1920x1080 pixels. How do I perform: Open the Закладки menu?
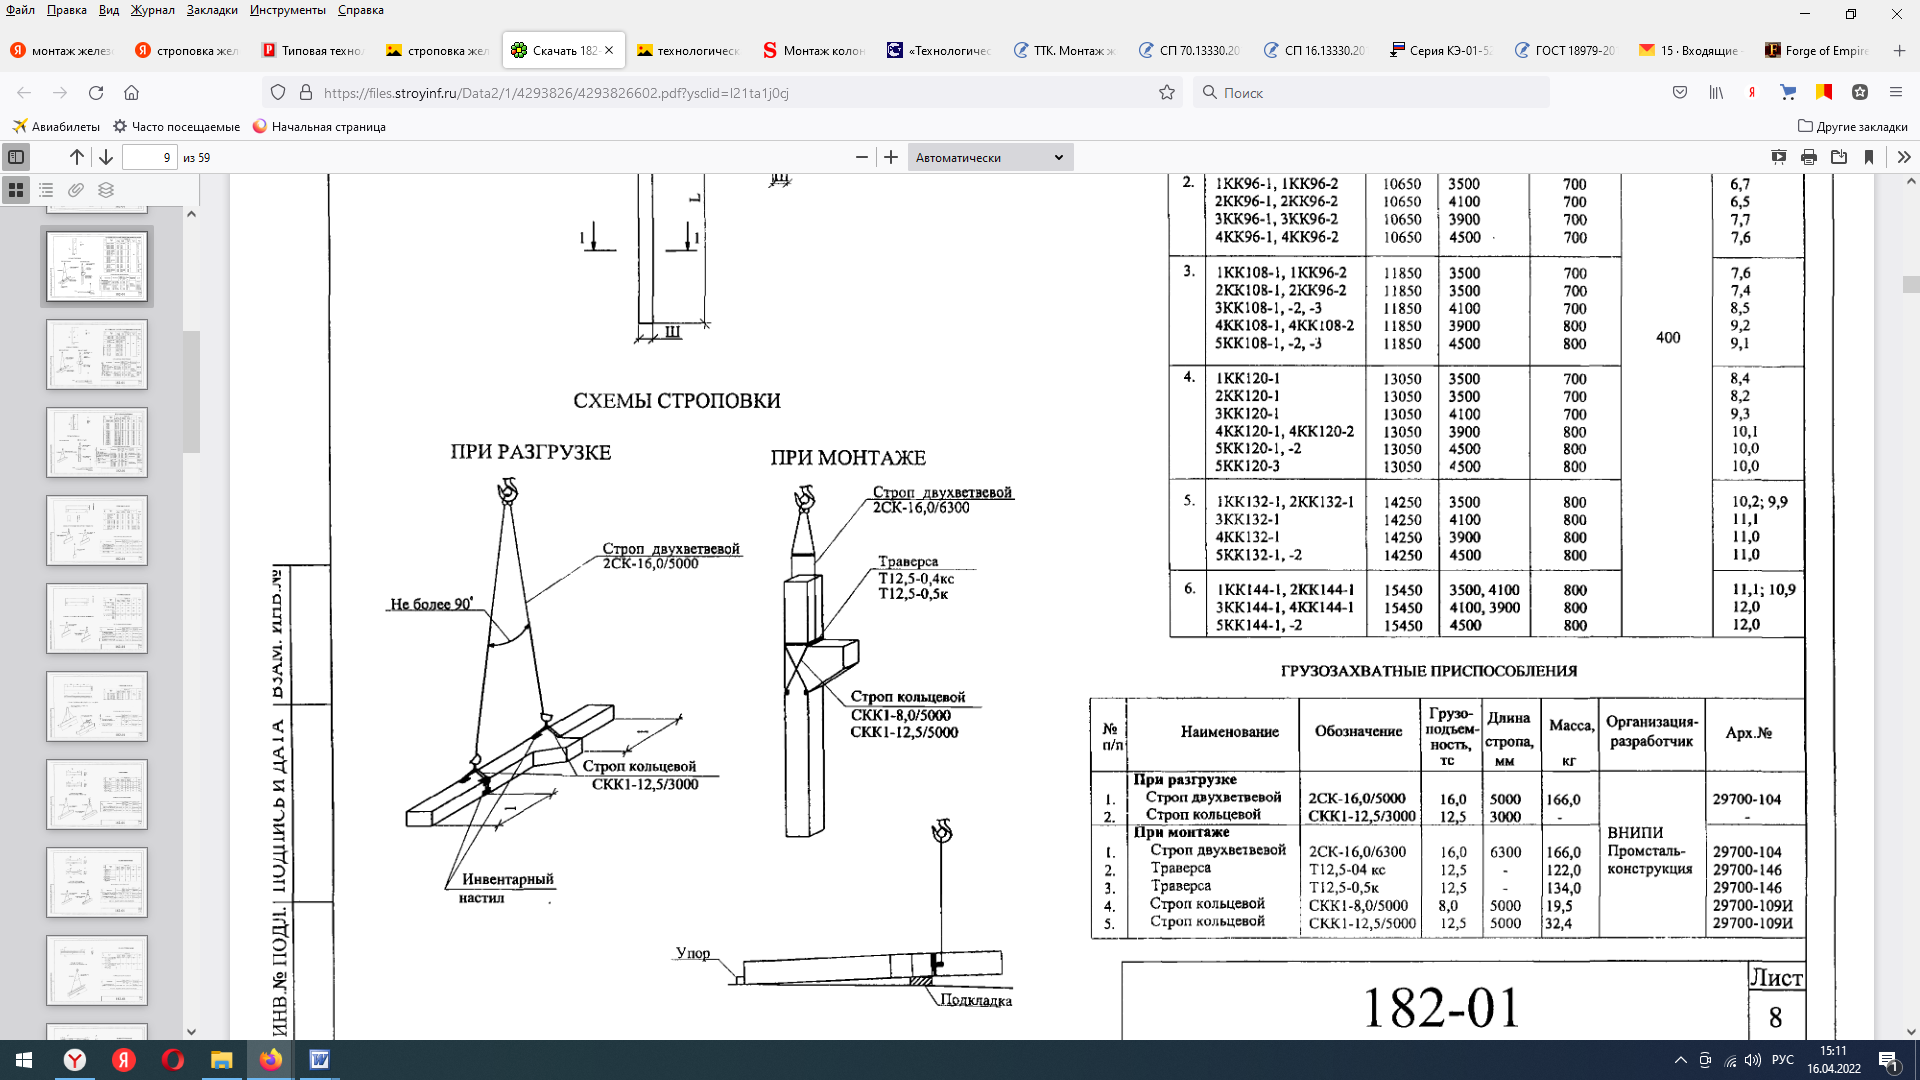212,10
